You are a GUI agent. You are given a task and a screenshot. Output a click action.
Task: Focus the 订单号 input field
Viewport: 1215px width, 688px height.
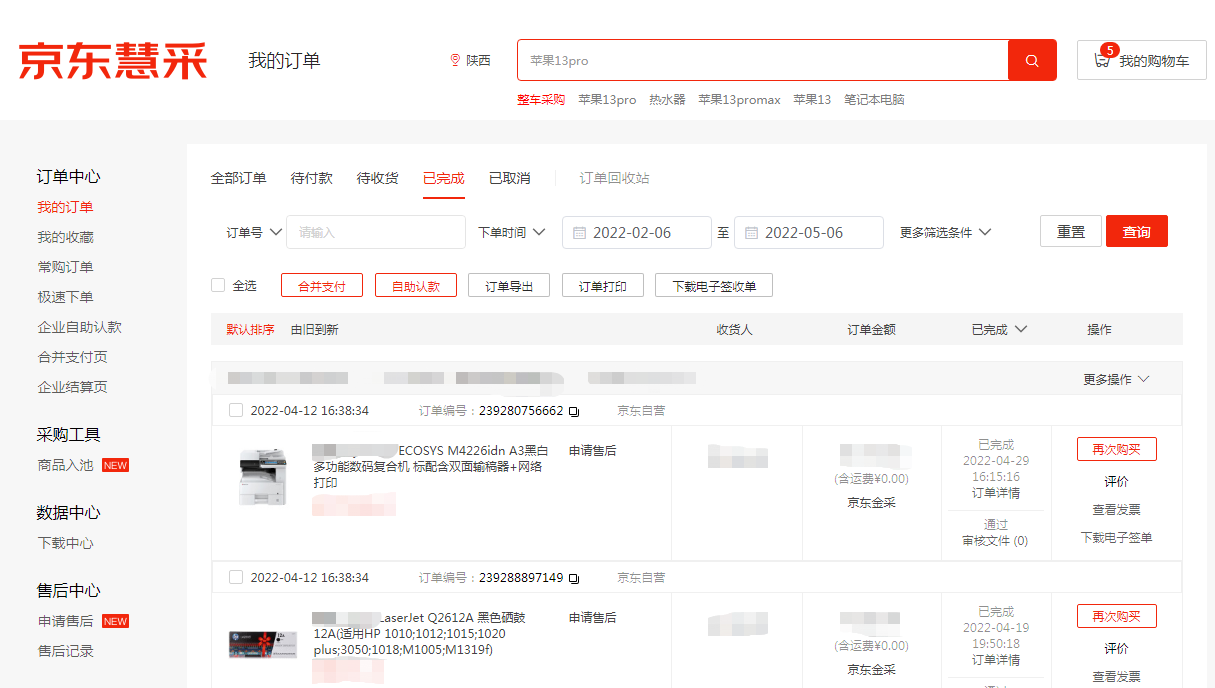pos(376,232)
